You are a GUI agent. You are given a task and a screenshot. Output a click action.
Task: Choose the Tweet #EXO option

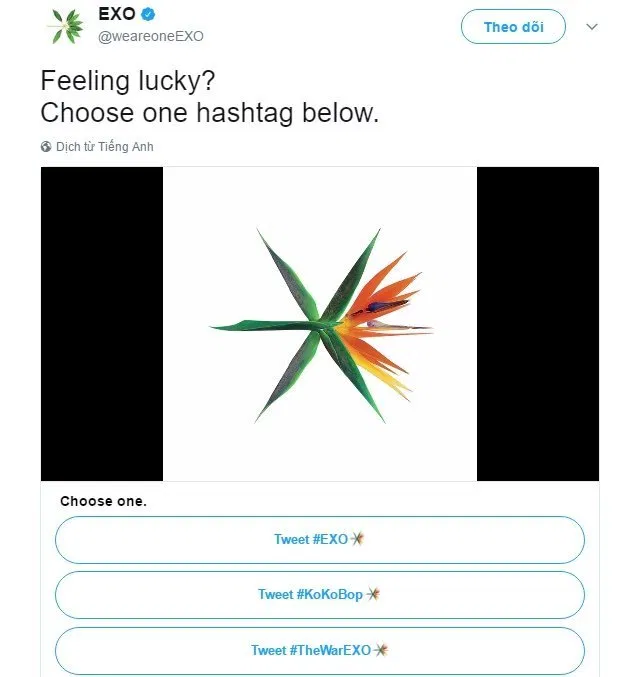[319, 540]
